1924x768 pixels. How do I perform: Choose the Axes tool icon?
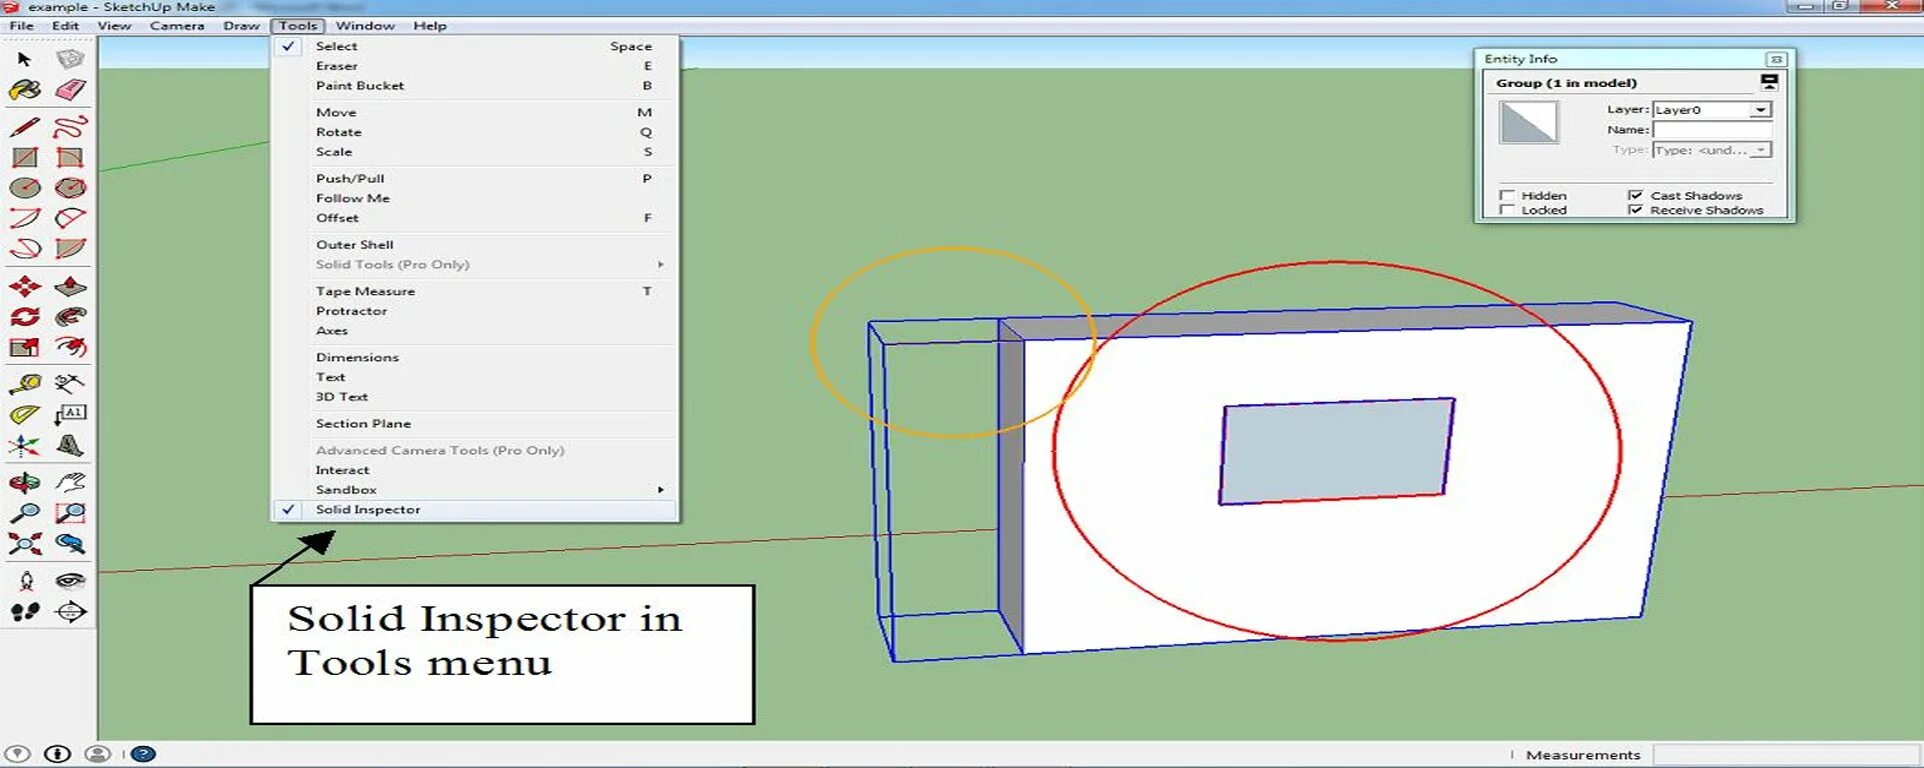(25, 445)
